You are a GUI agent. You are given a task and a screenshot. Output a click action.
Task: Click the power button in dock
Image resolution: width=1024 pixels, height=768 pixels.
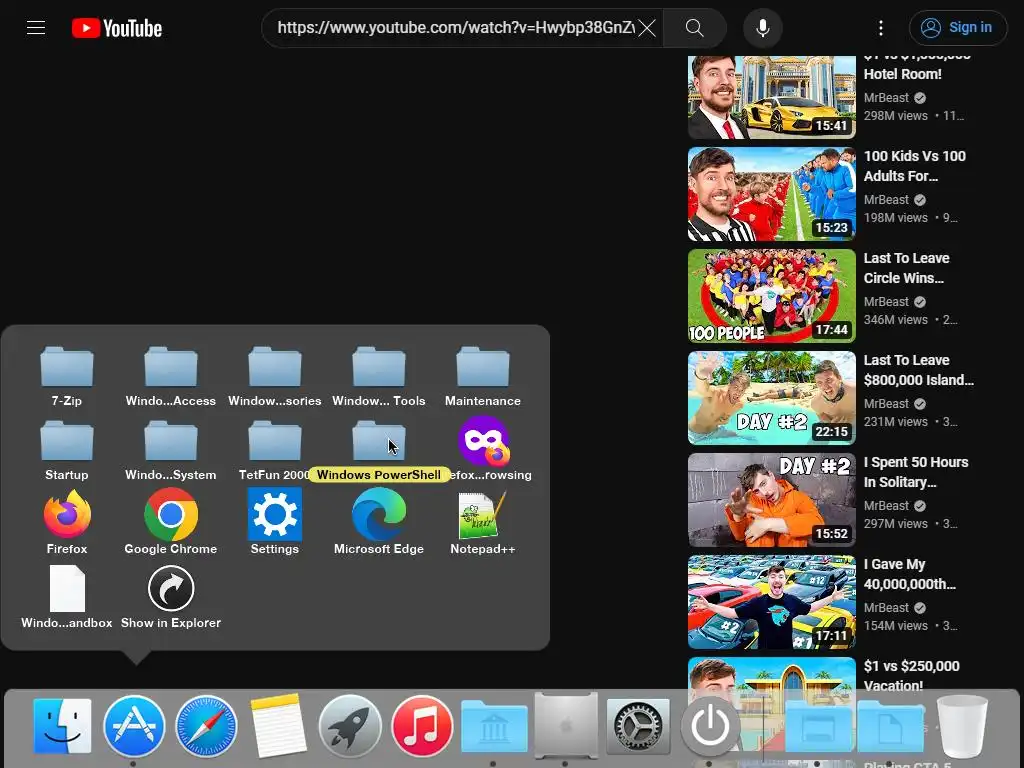click(710, 726)
